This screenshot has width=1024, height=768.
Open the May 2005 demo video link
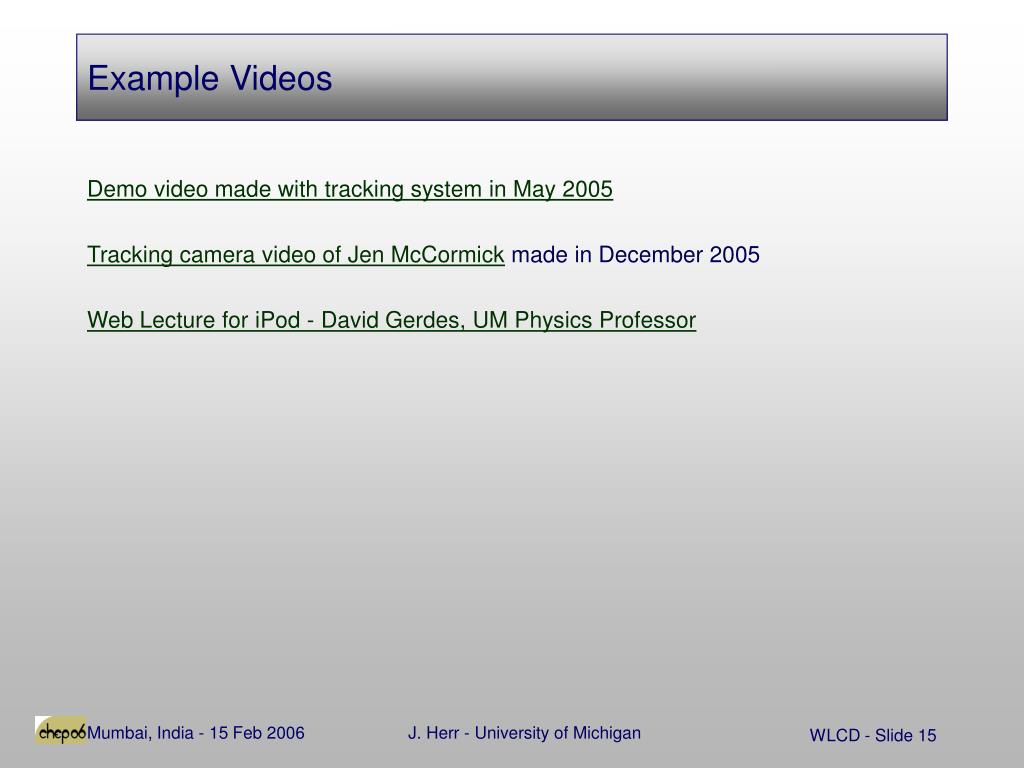(x=350, y=189)
